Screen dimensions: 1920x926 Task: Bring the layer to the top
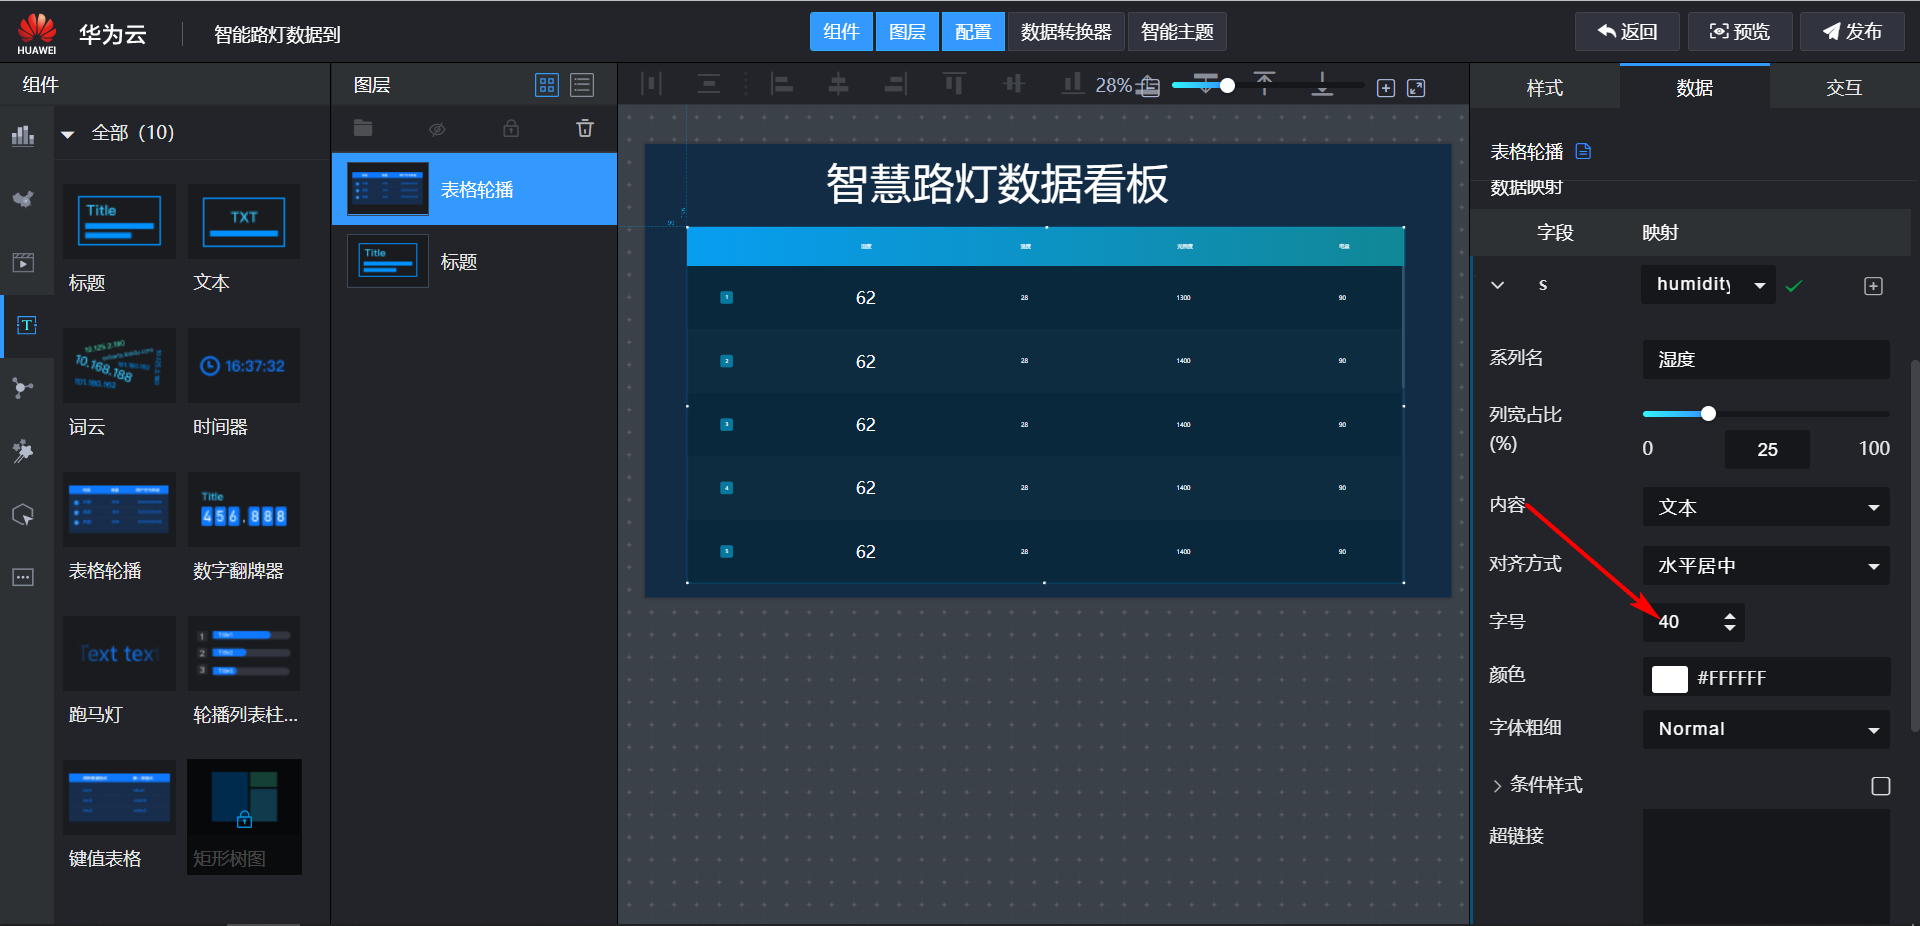pyautogui.click(x=1264, y=84)
